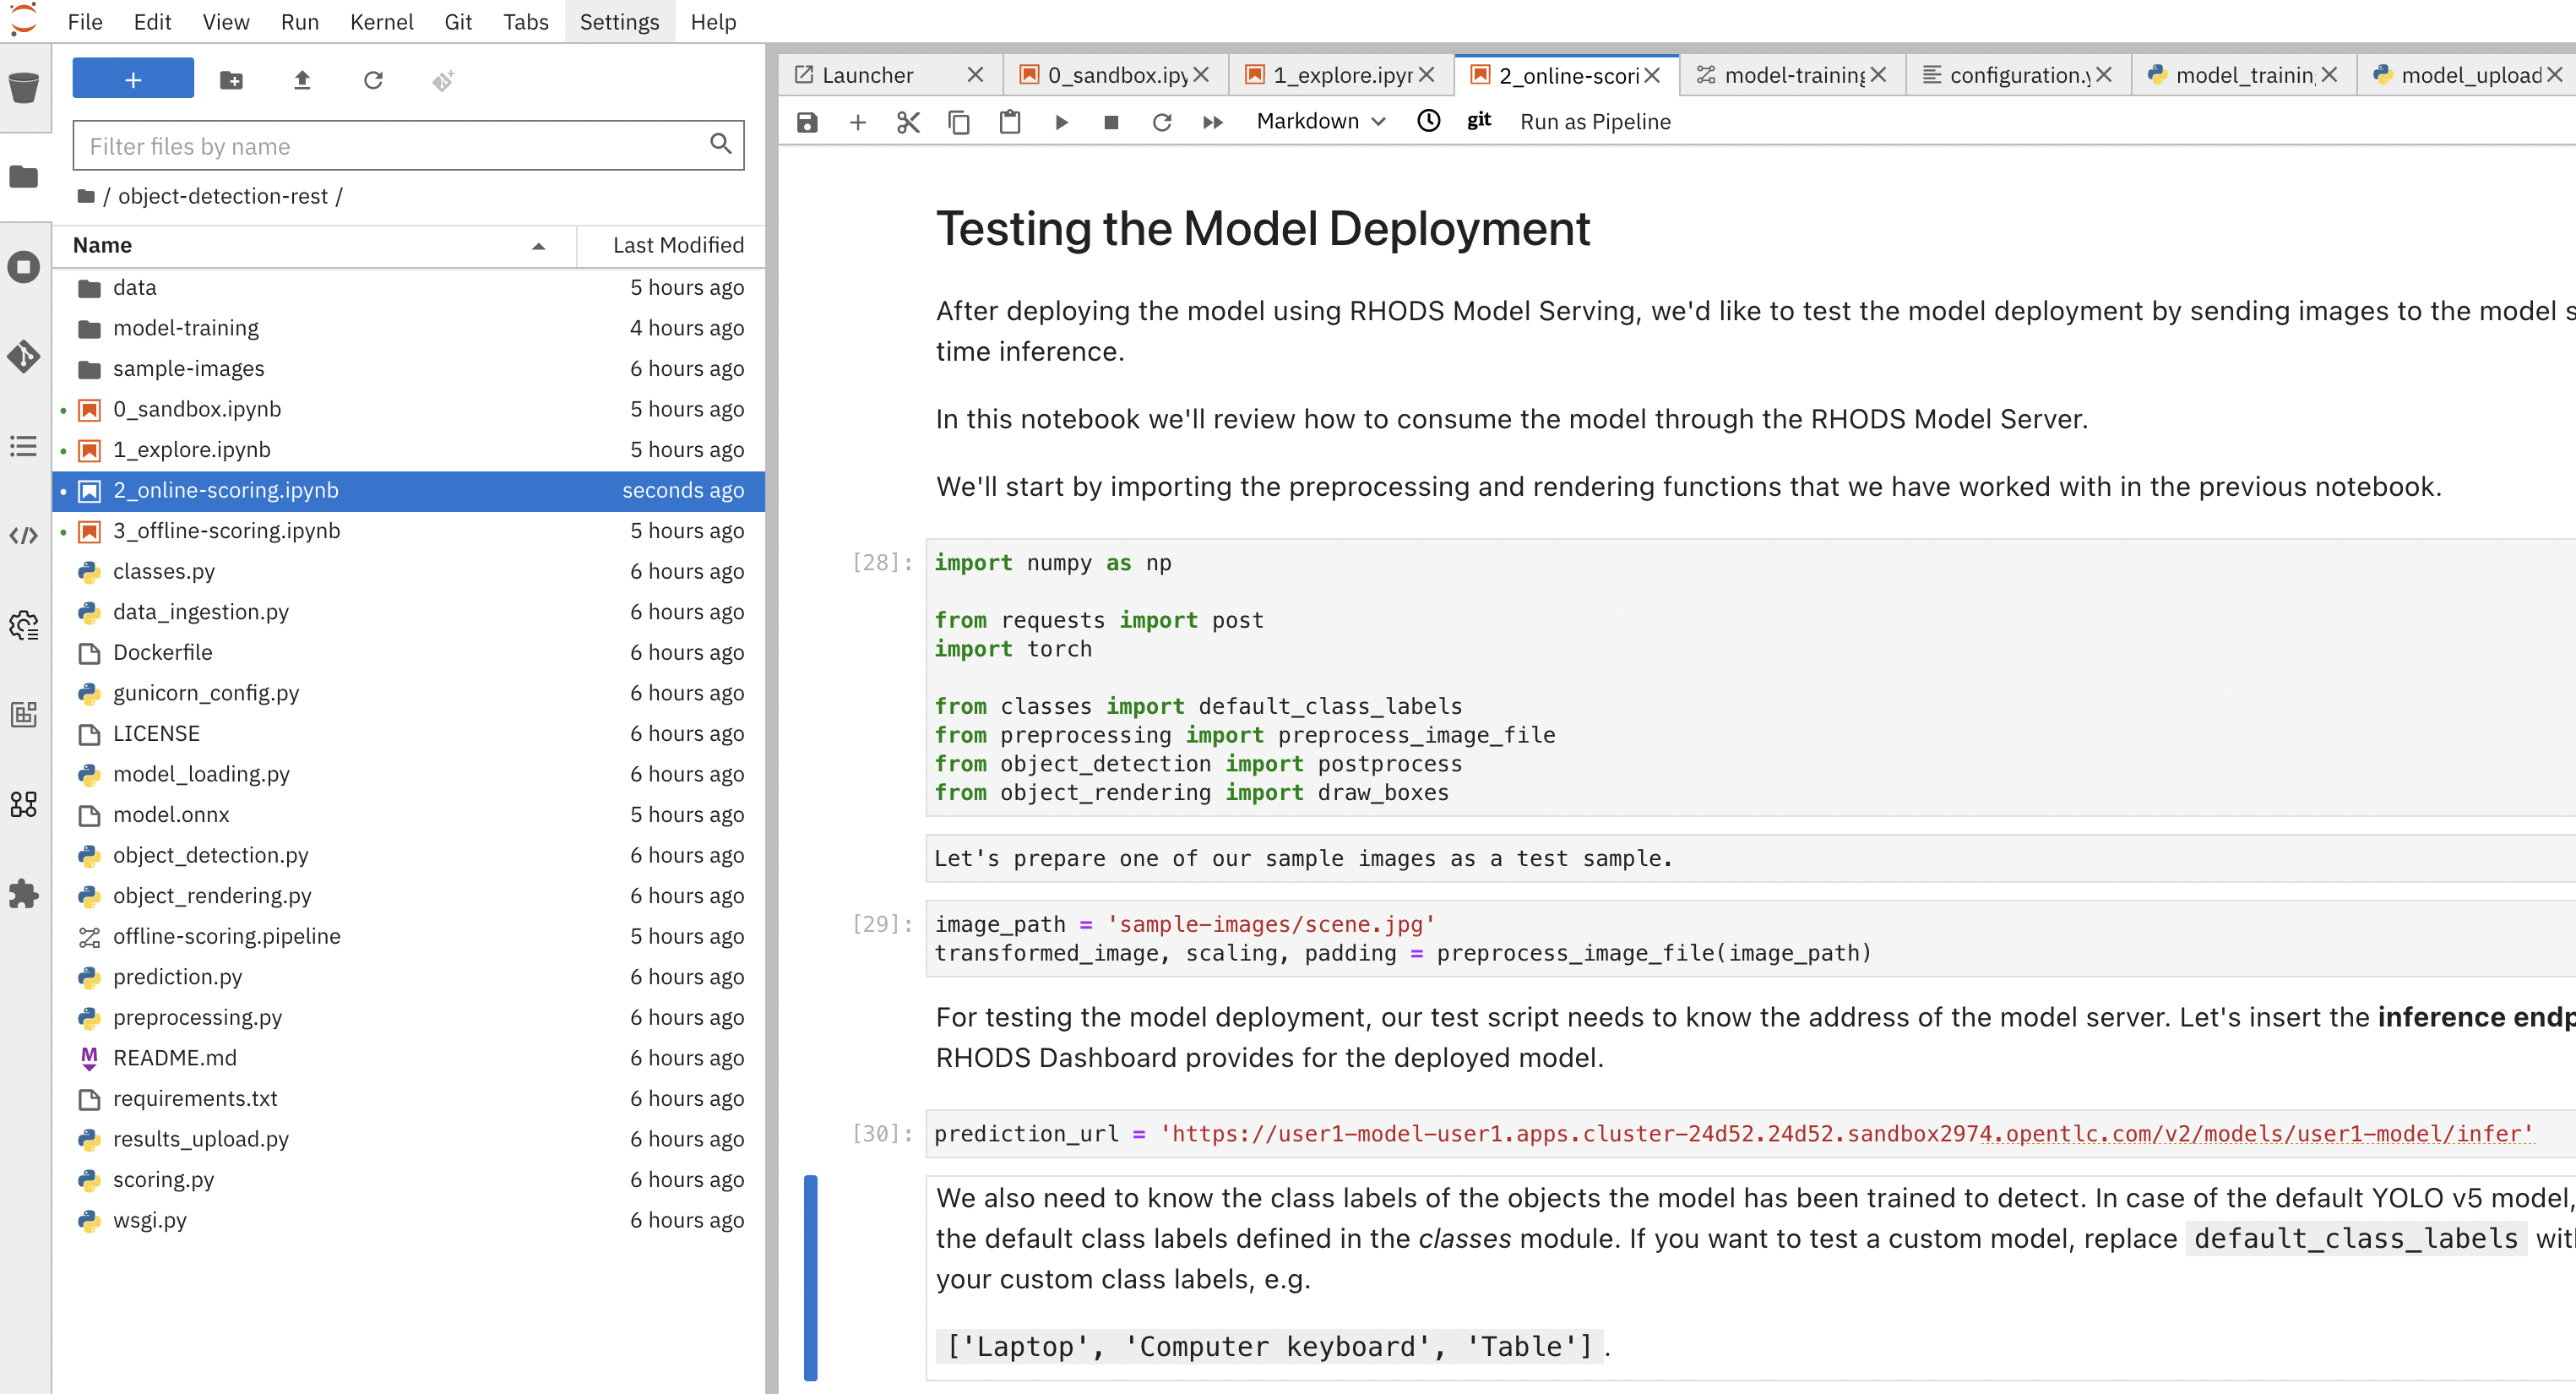2576x1394 pixels.
Task: Navigate to root folder breadcrumb icon
Action: point(86,196)
